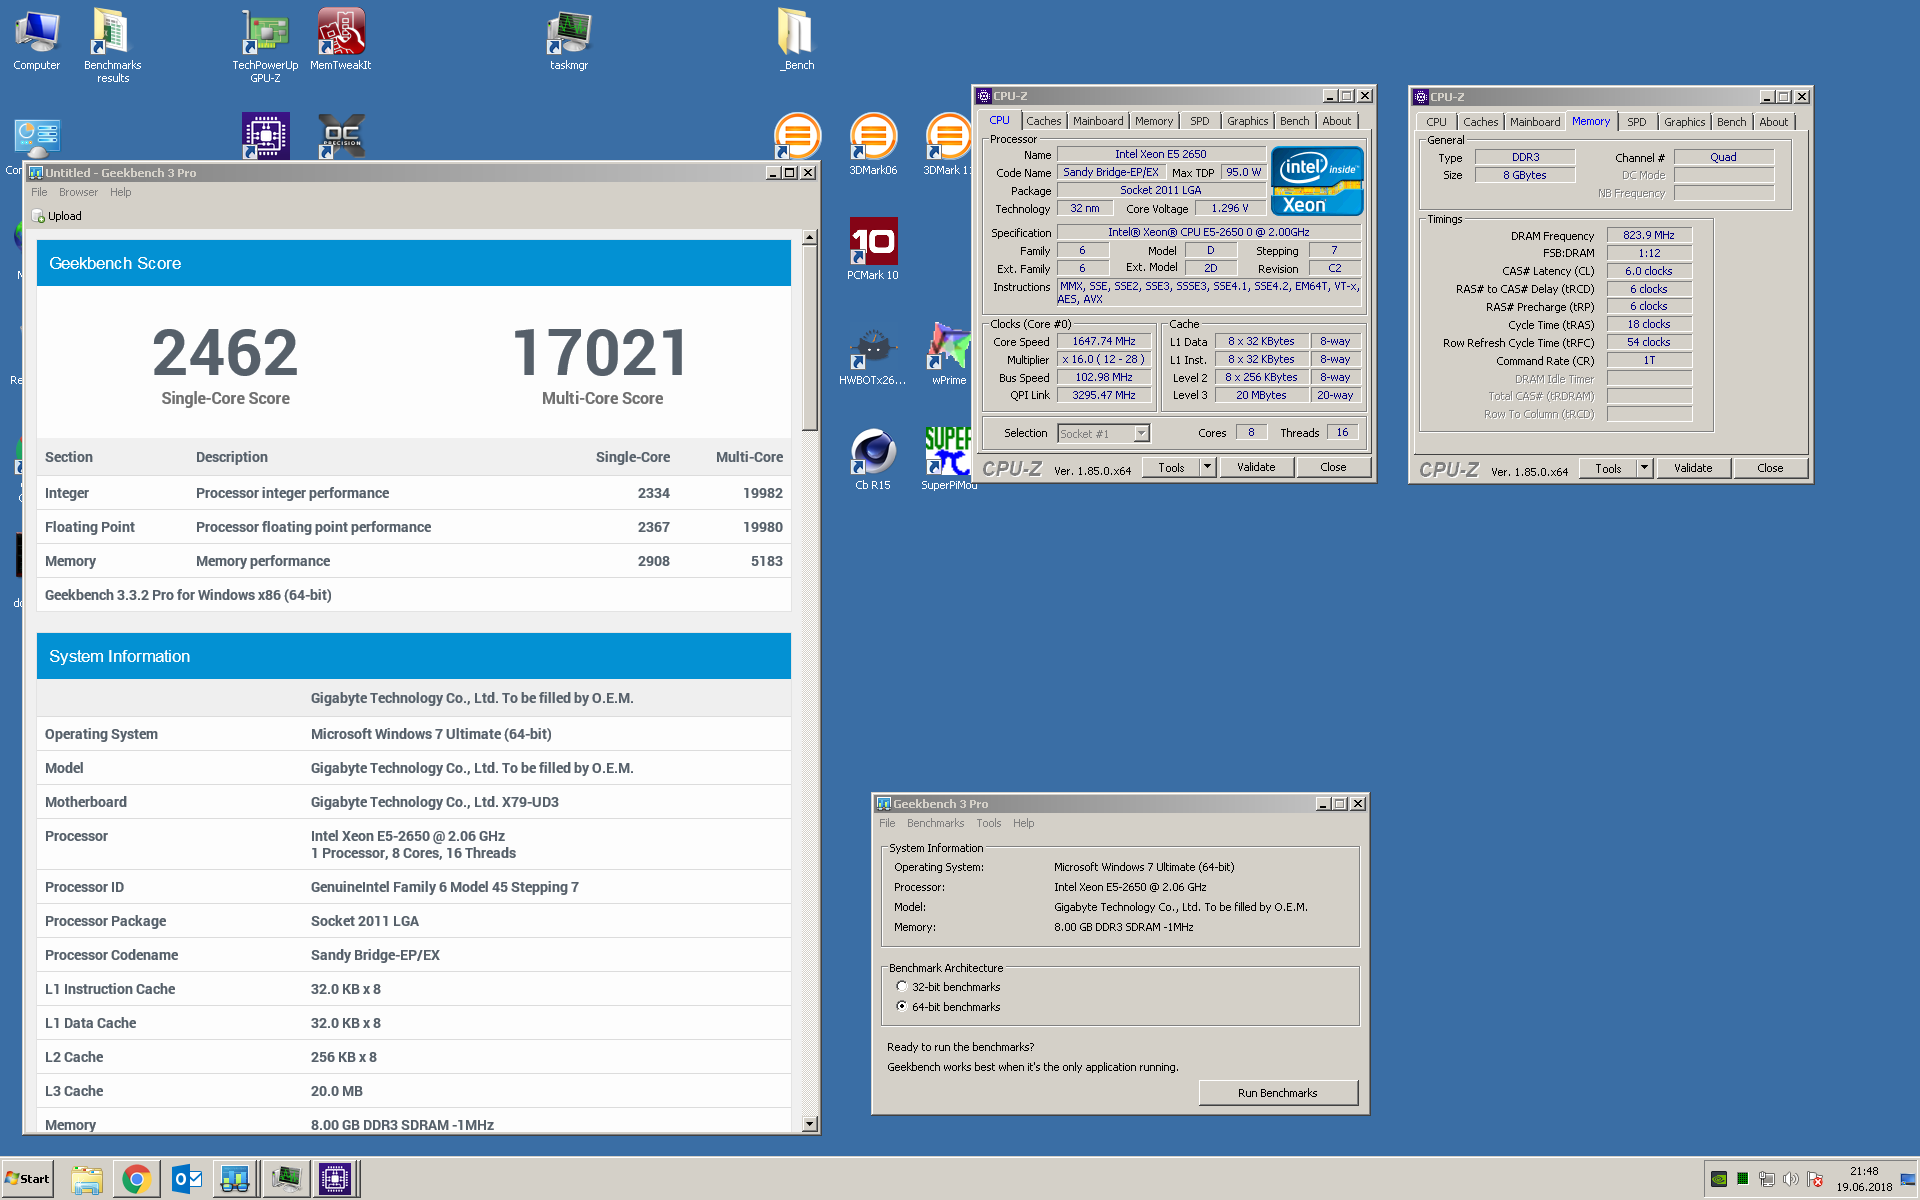Open Help menu in Geekbench results window
The width and height of the screenshot is (1920, 1200).
[120, 192]
